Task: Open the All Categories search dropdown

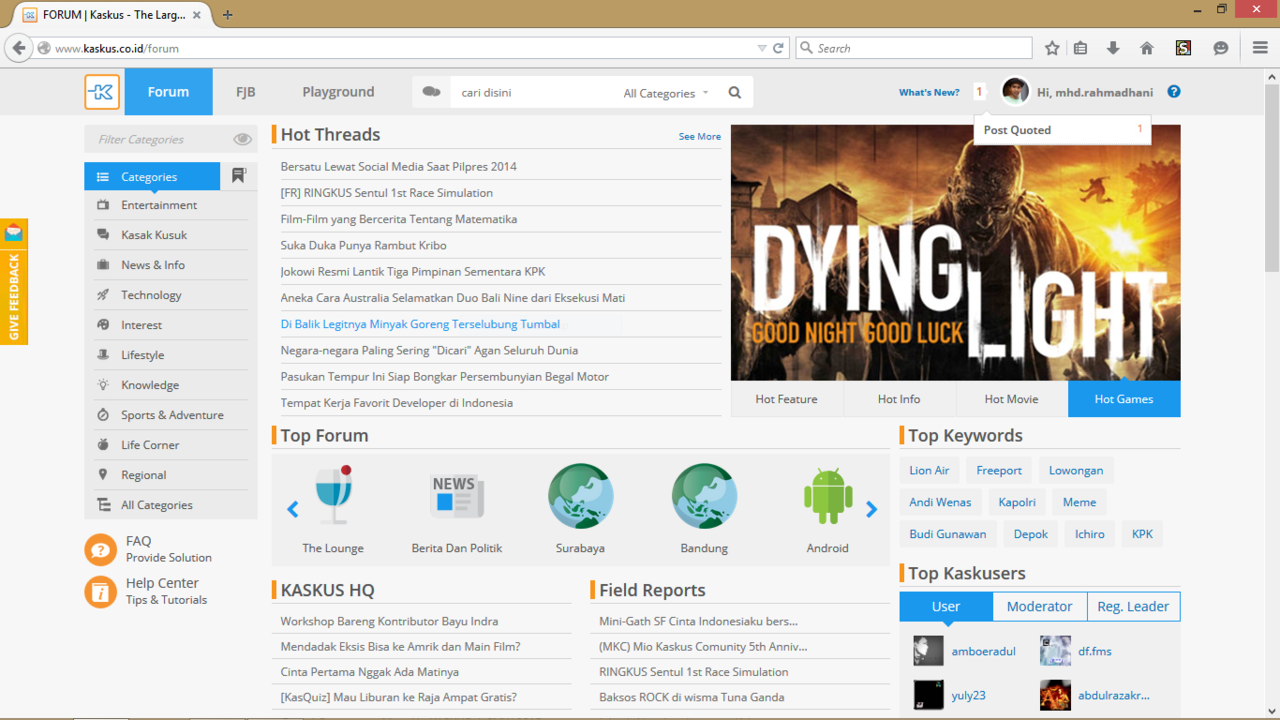Action: 666,93
